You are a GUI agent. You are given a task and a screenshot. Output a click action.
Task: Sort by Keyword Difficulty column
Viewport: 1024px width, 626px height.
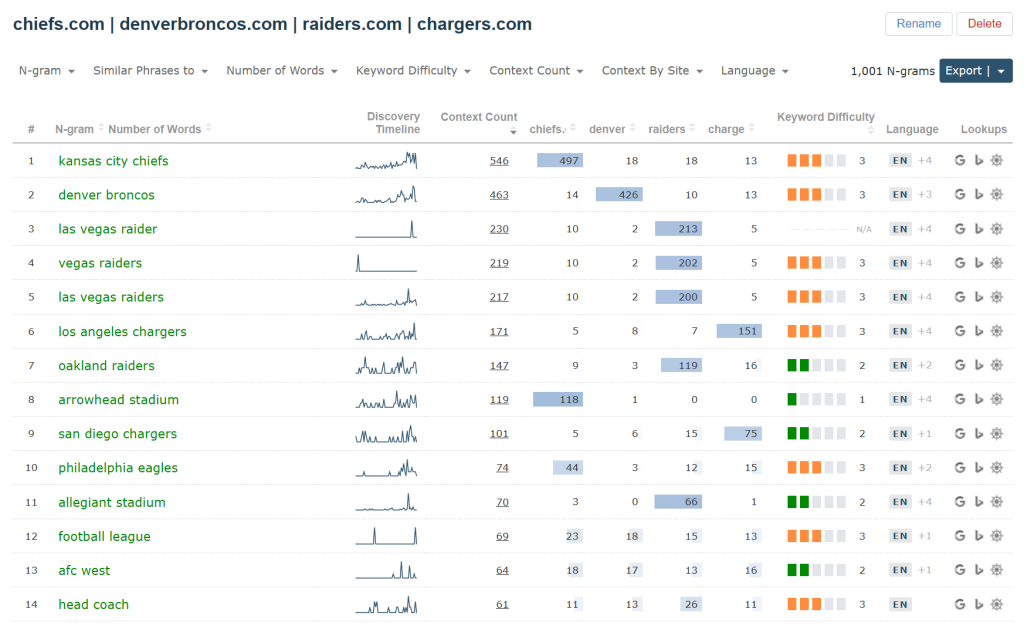(825, 123)
